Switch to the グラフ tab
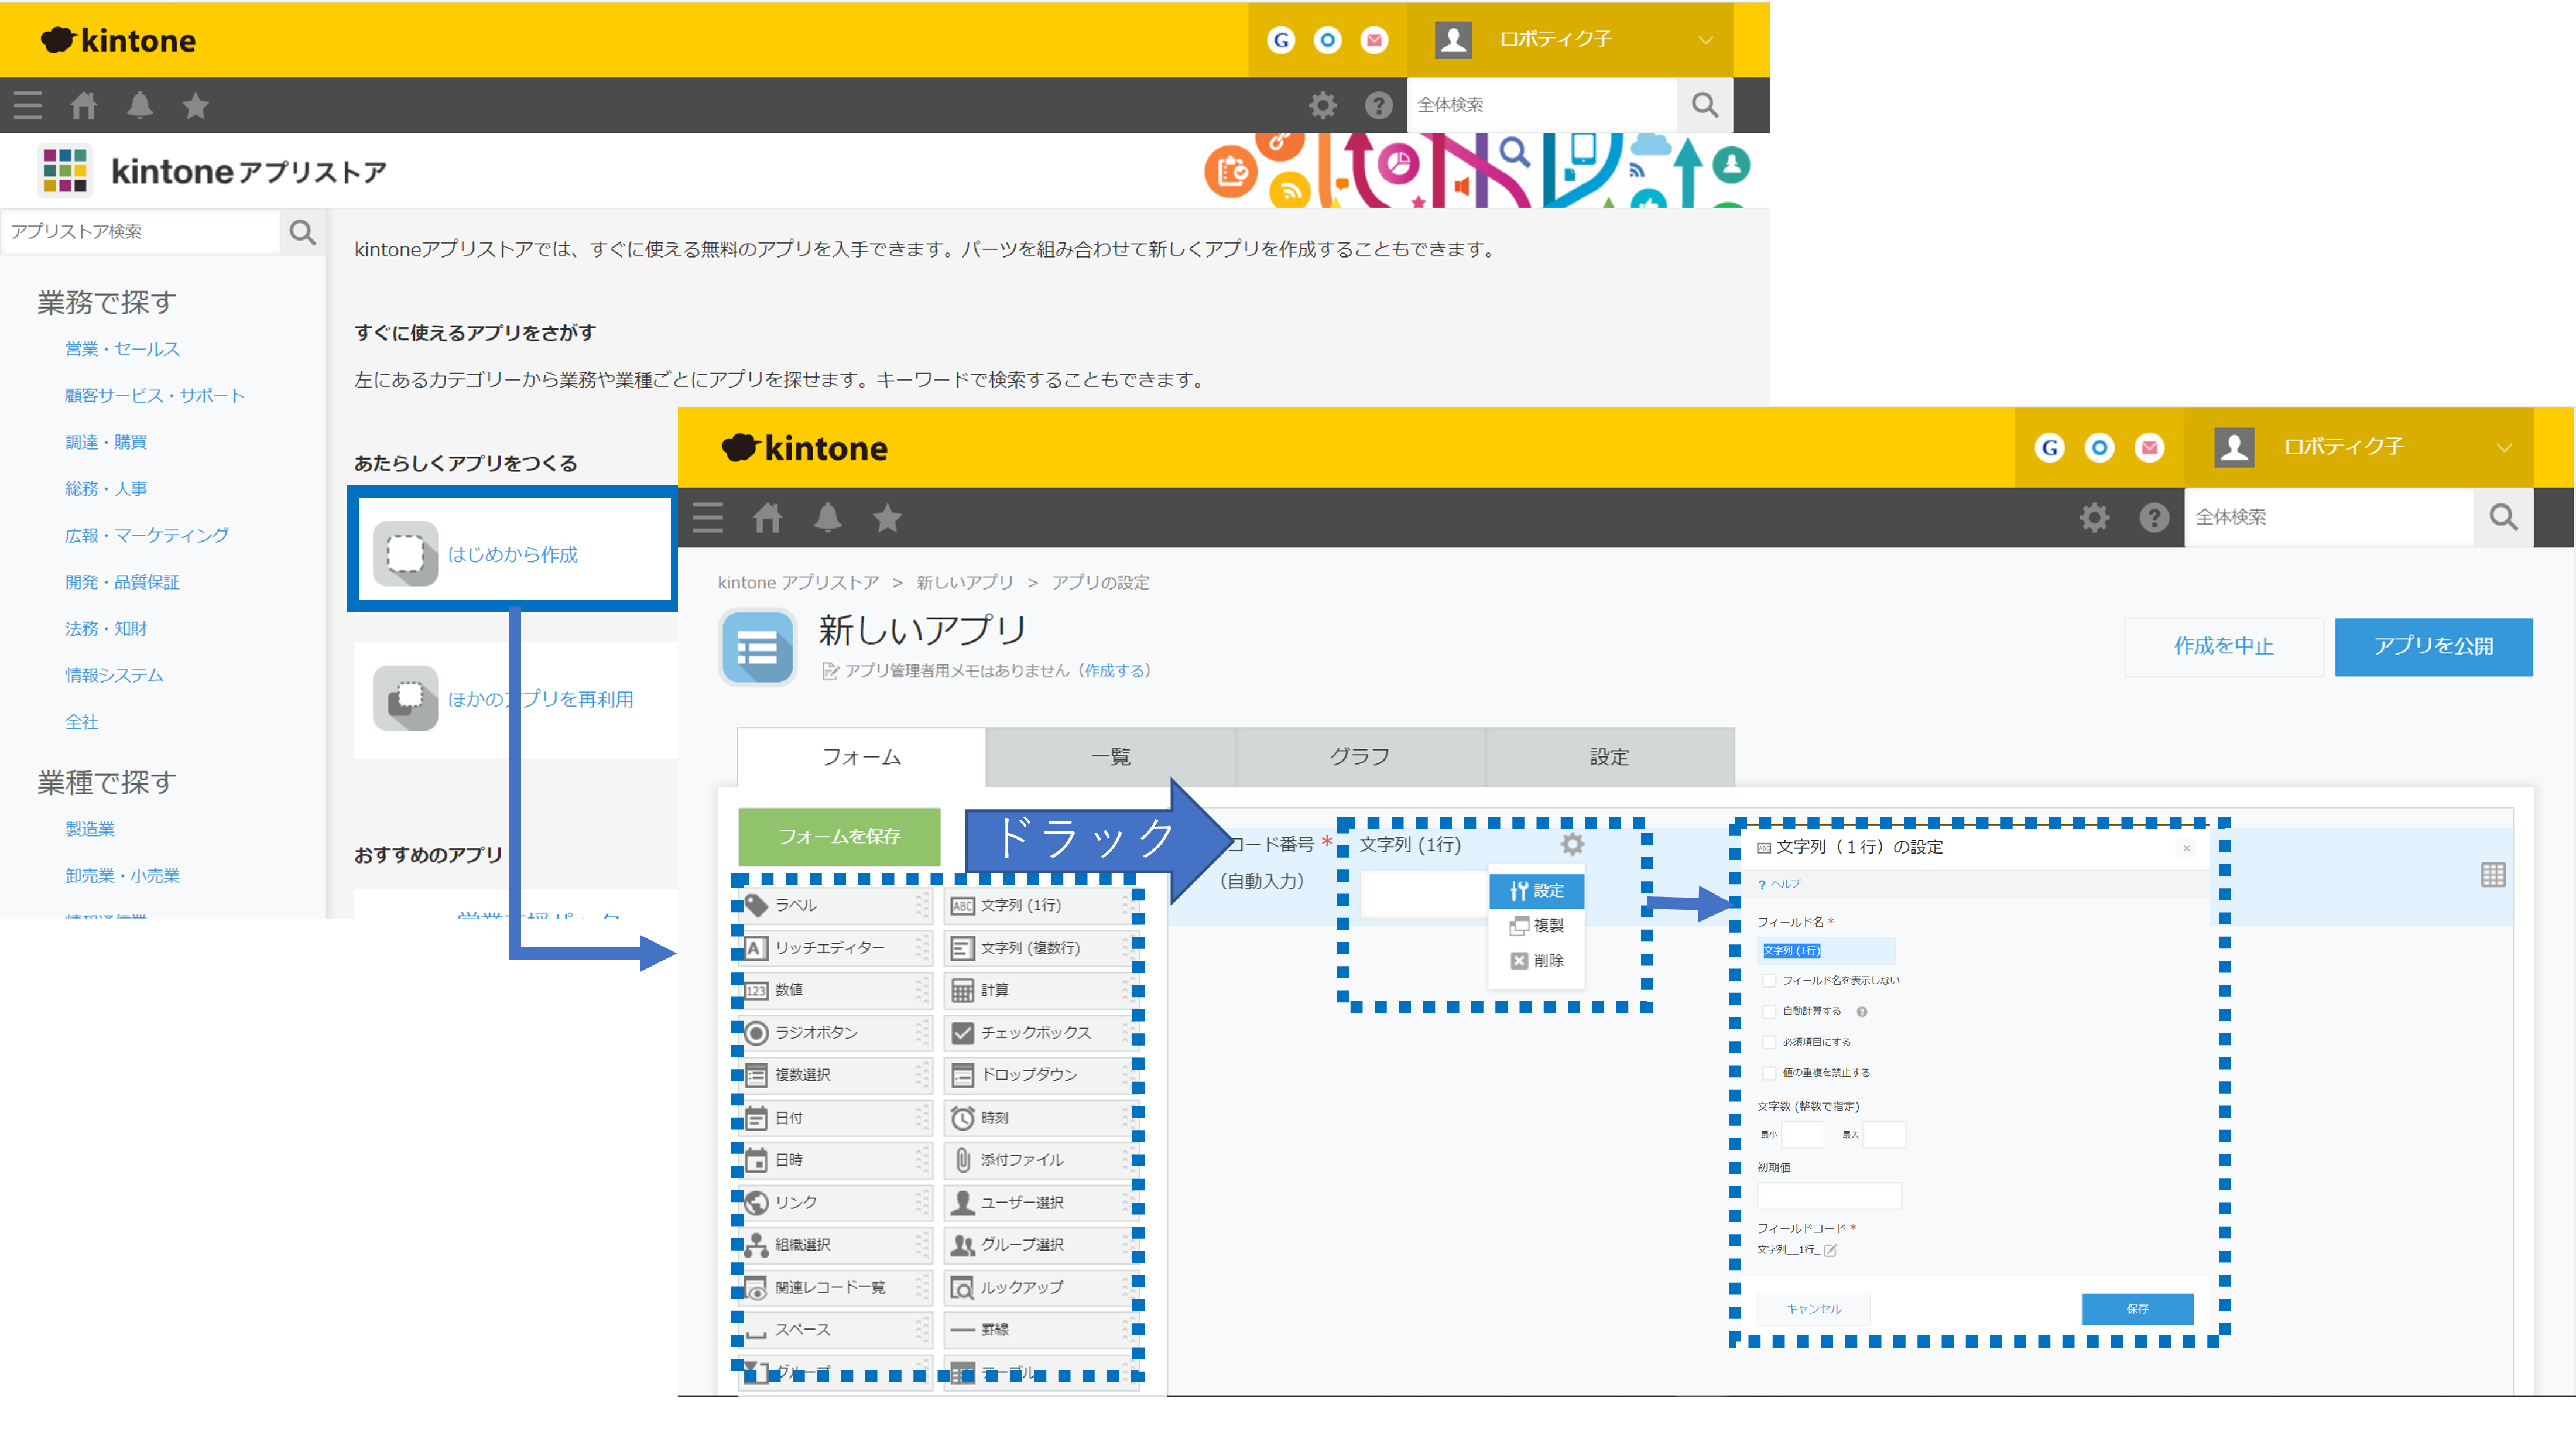The width and height of the screenshot is (2576, 1449). coord(1360,757)
